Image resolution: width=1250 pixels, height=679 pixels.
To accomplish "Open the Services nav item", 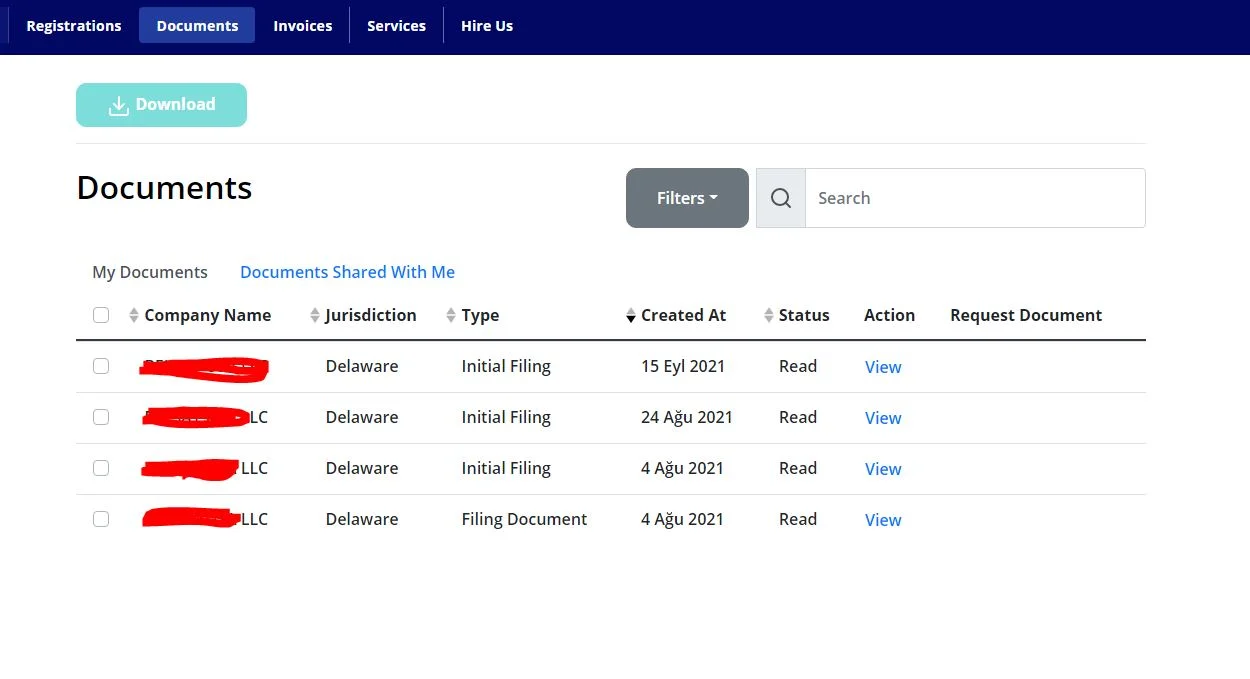I will (x=396, y=26).
